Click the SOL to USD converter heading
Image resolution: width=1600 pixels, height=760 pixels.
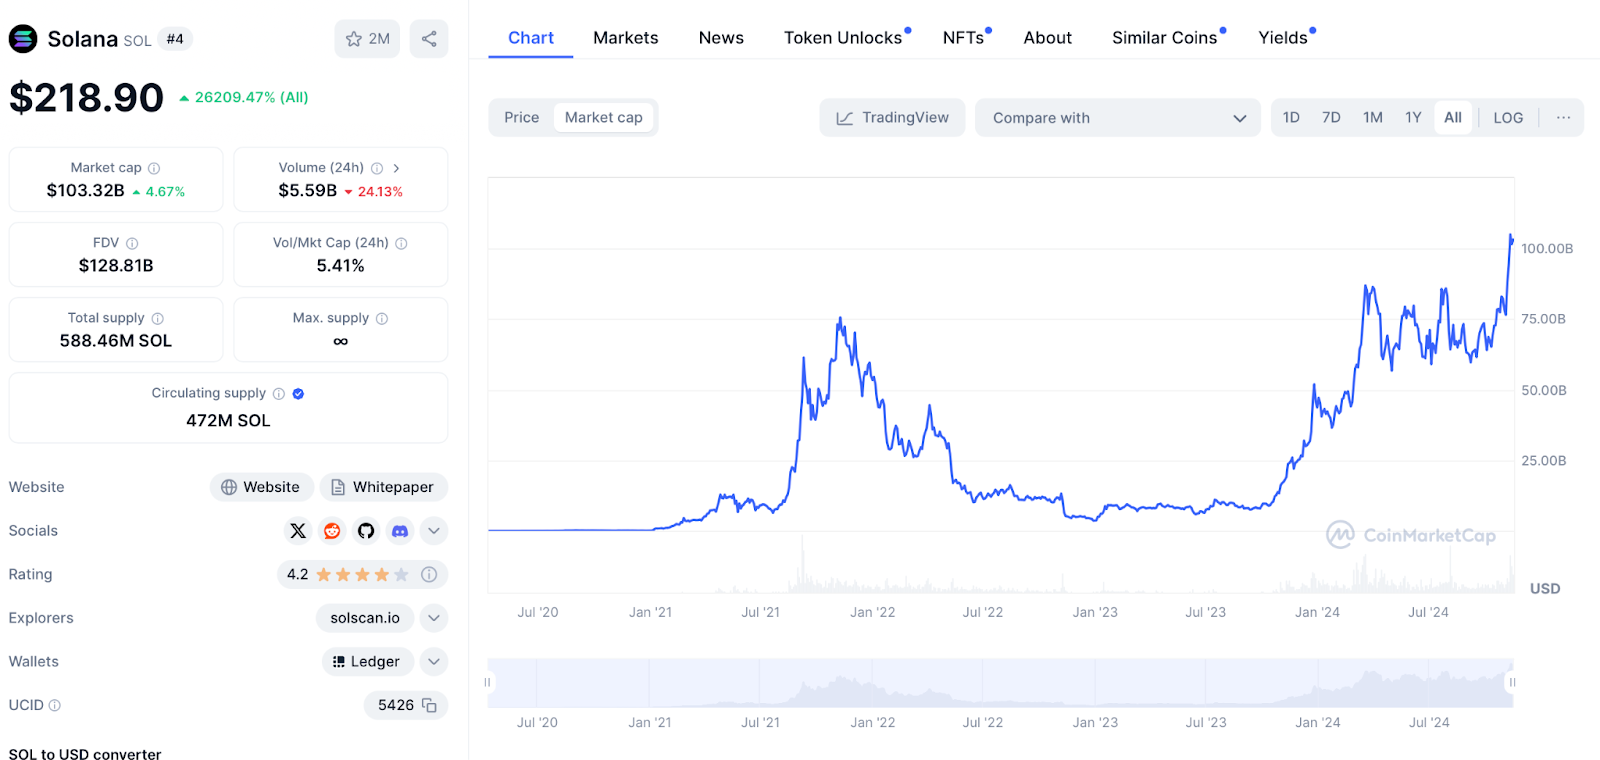85,754
